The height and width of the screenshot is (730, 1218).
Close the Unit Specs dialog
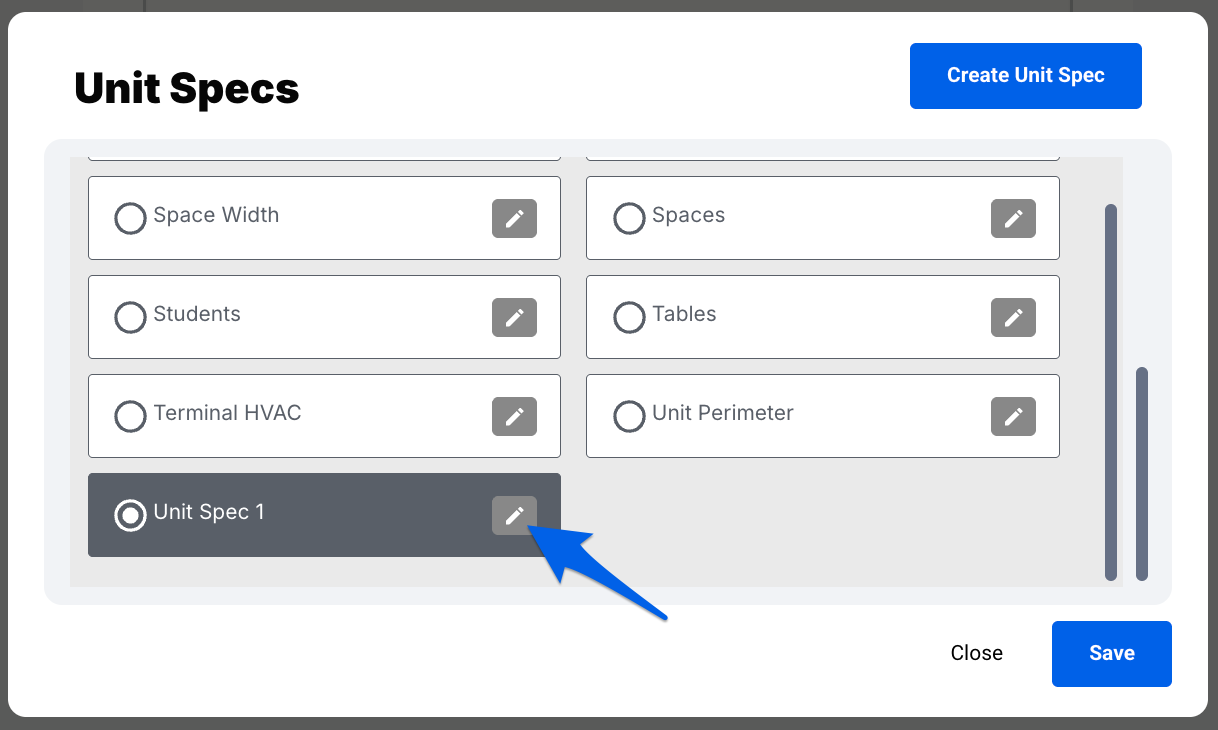[976, 653]
